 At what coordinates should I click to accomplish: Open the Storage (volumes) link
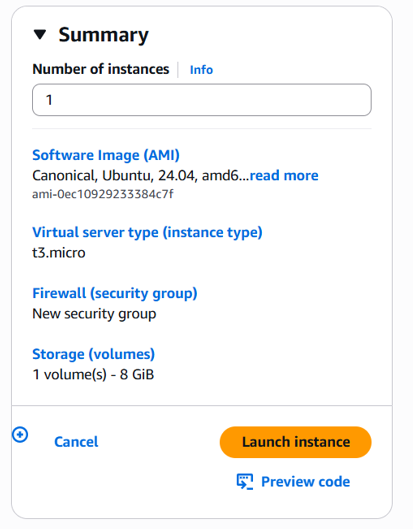point(93,354)
